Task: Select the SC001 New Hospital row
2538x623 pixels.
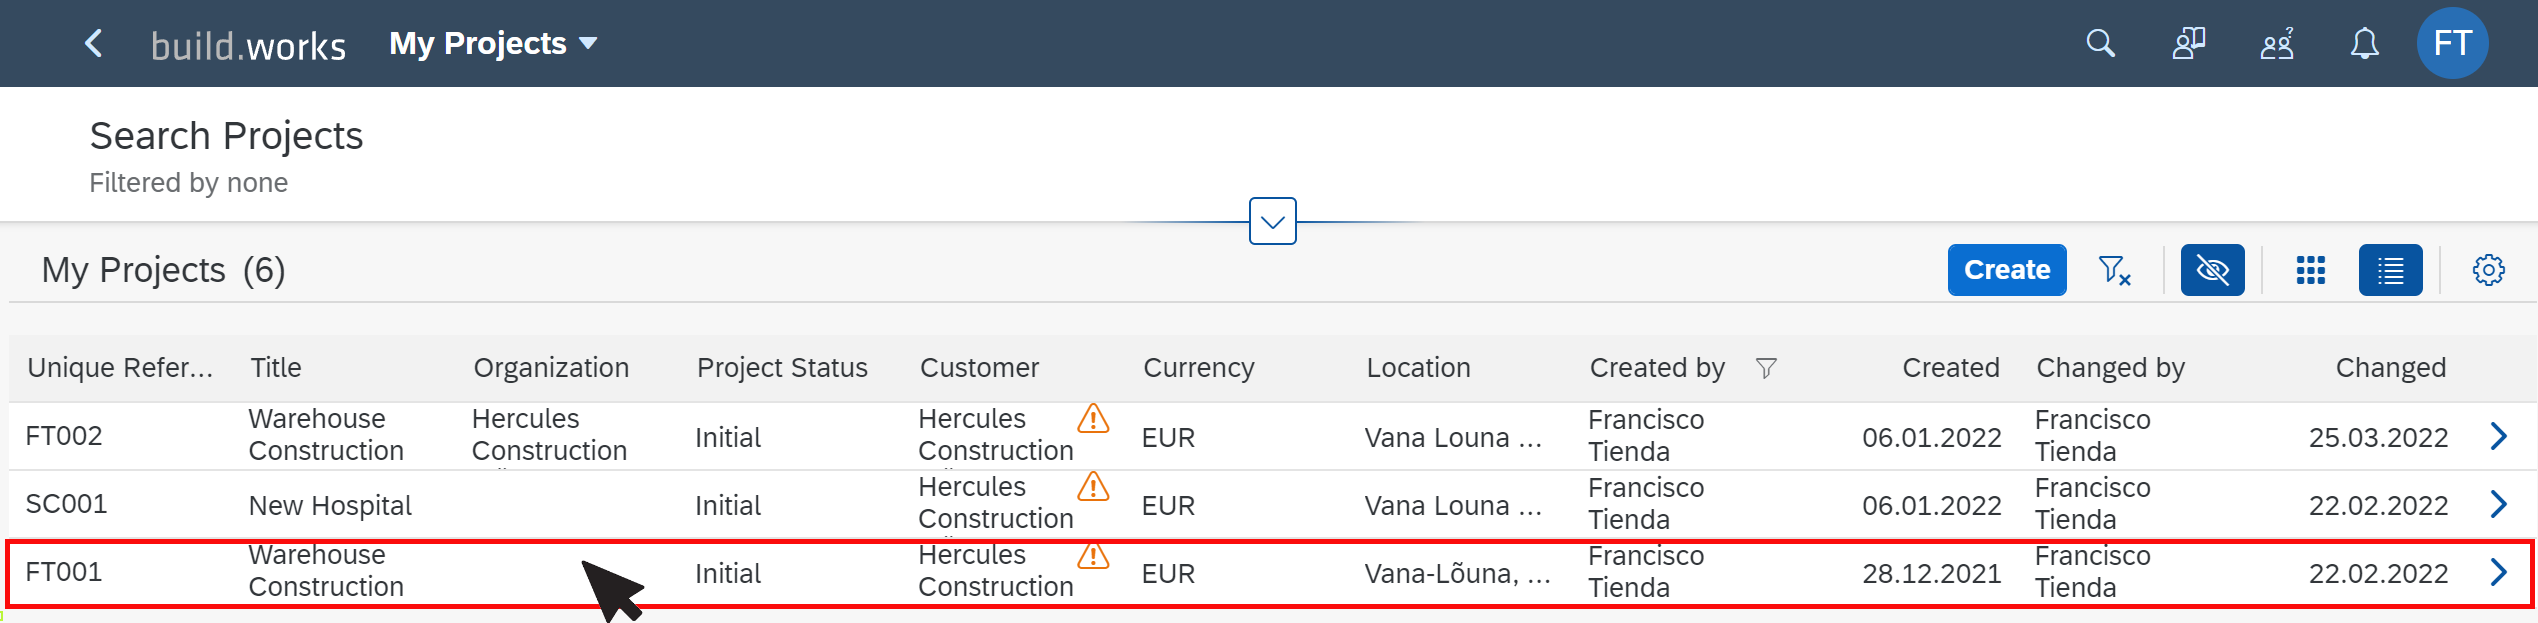Action: (1270, 504)
